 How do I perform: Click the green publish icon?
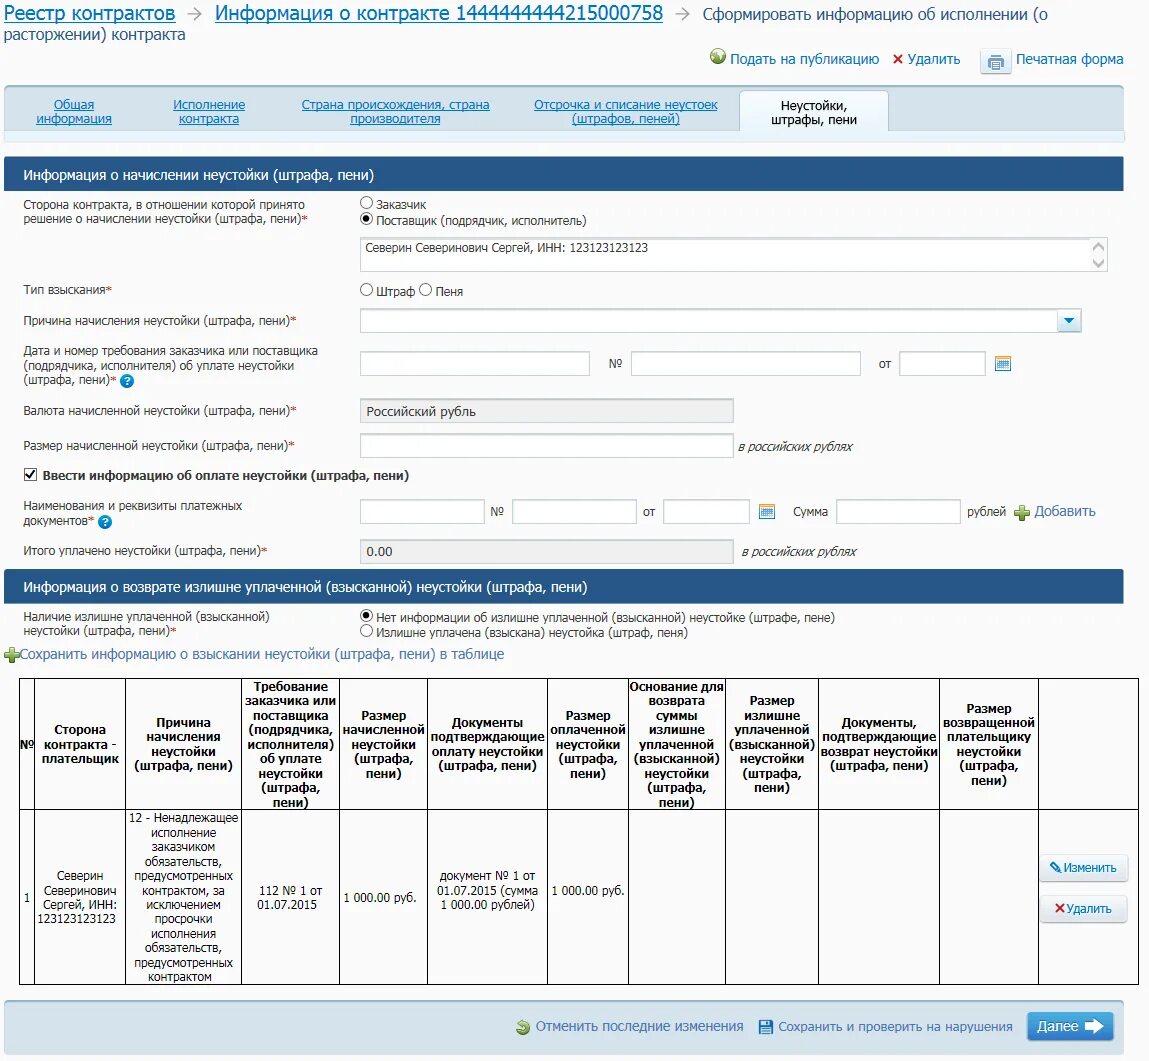(x=718, y=57)
